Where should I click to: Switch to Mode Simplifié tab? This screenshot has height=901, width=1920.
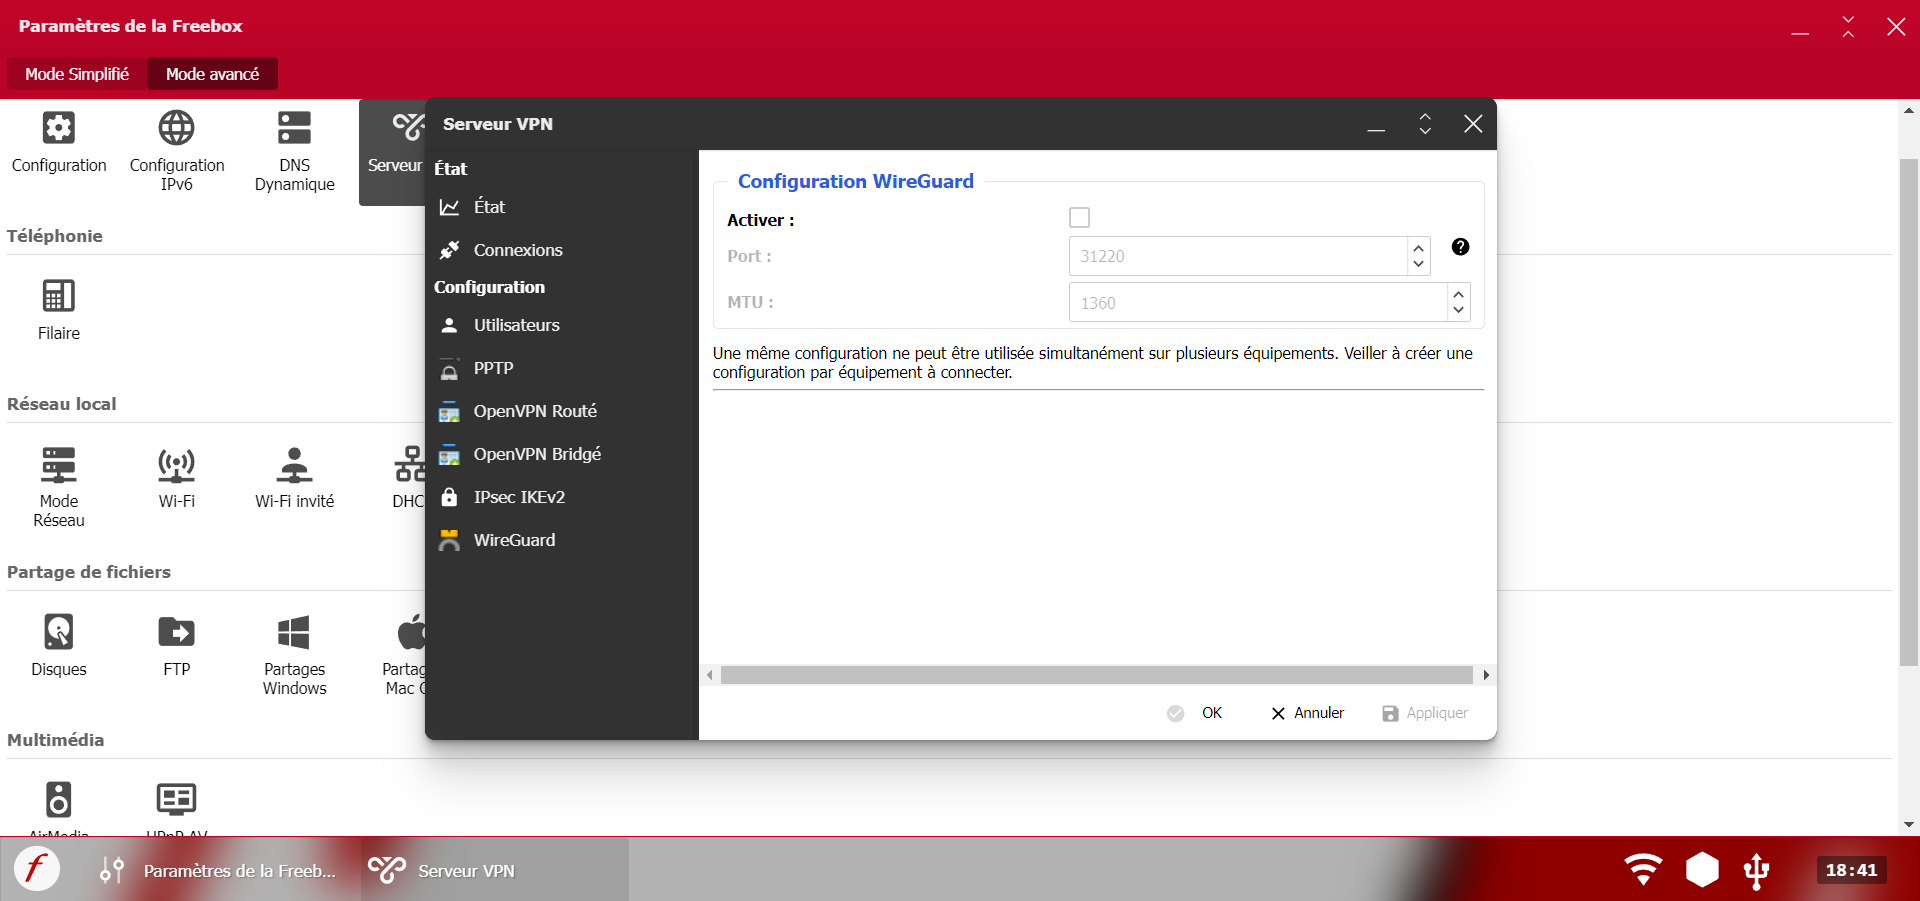click(x=77, y=74)
